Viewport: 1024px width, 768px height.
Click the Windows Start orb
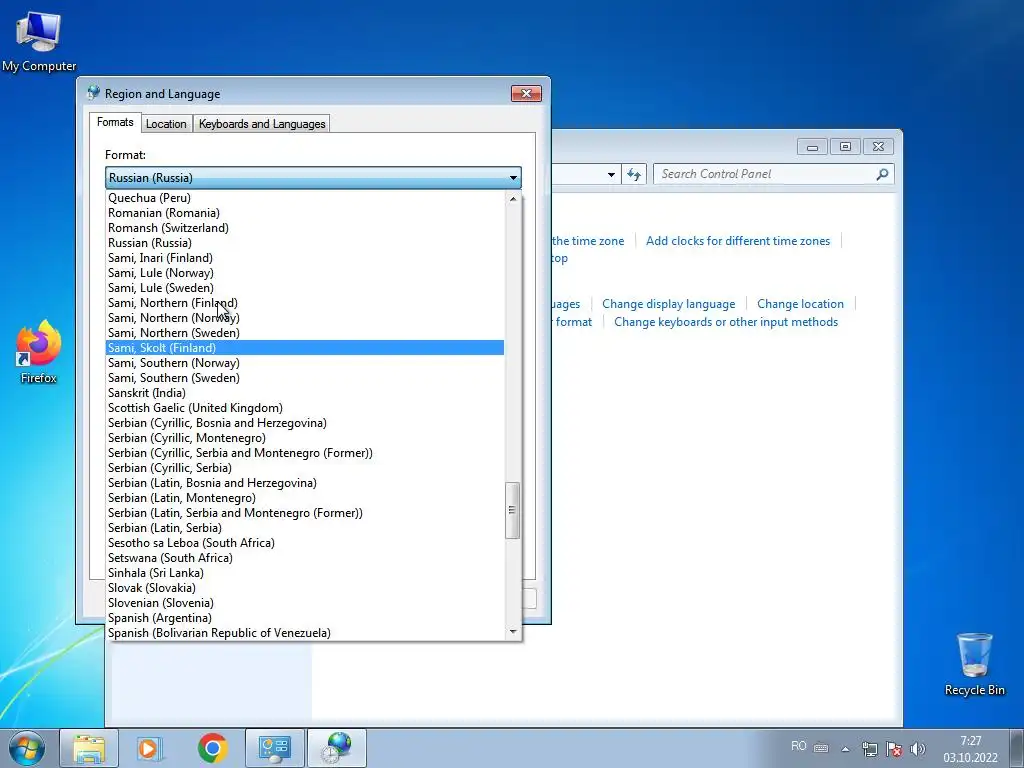pos(27,748)
